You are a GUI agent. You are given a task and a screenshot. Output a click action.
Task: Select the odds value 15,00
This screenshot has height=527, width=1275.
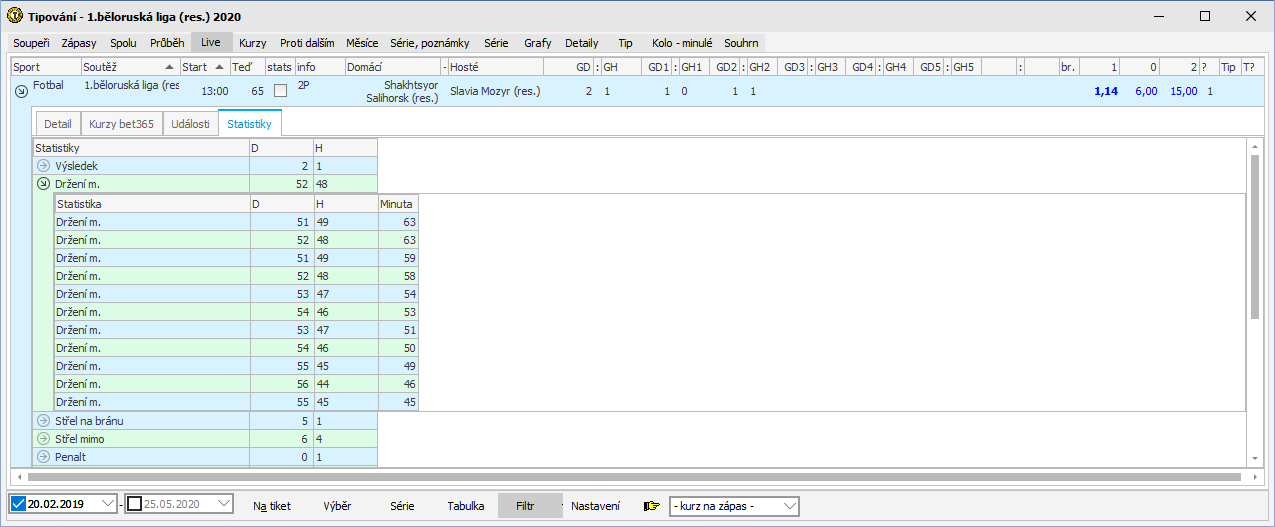coord(1183,91)
